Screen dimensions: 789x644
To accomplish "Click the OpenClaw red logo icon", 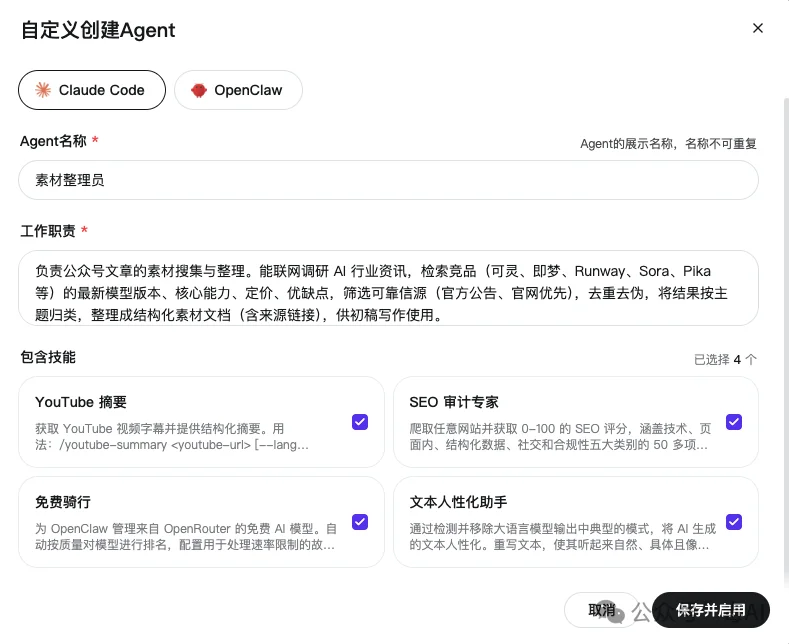I will click(x=199, y=90).
